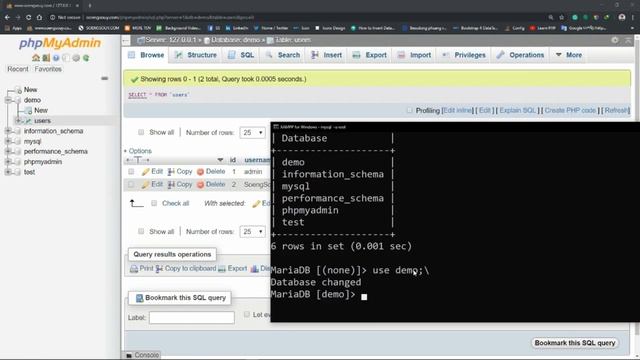Screen dimensions: 640x360
Task: Bookmark the page with the star icon
Action: [x=562, y=17]
